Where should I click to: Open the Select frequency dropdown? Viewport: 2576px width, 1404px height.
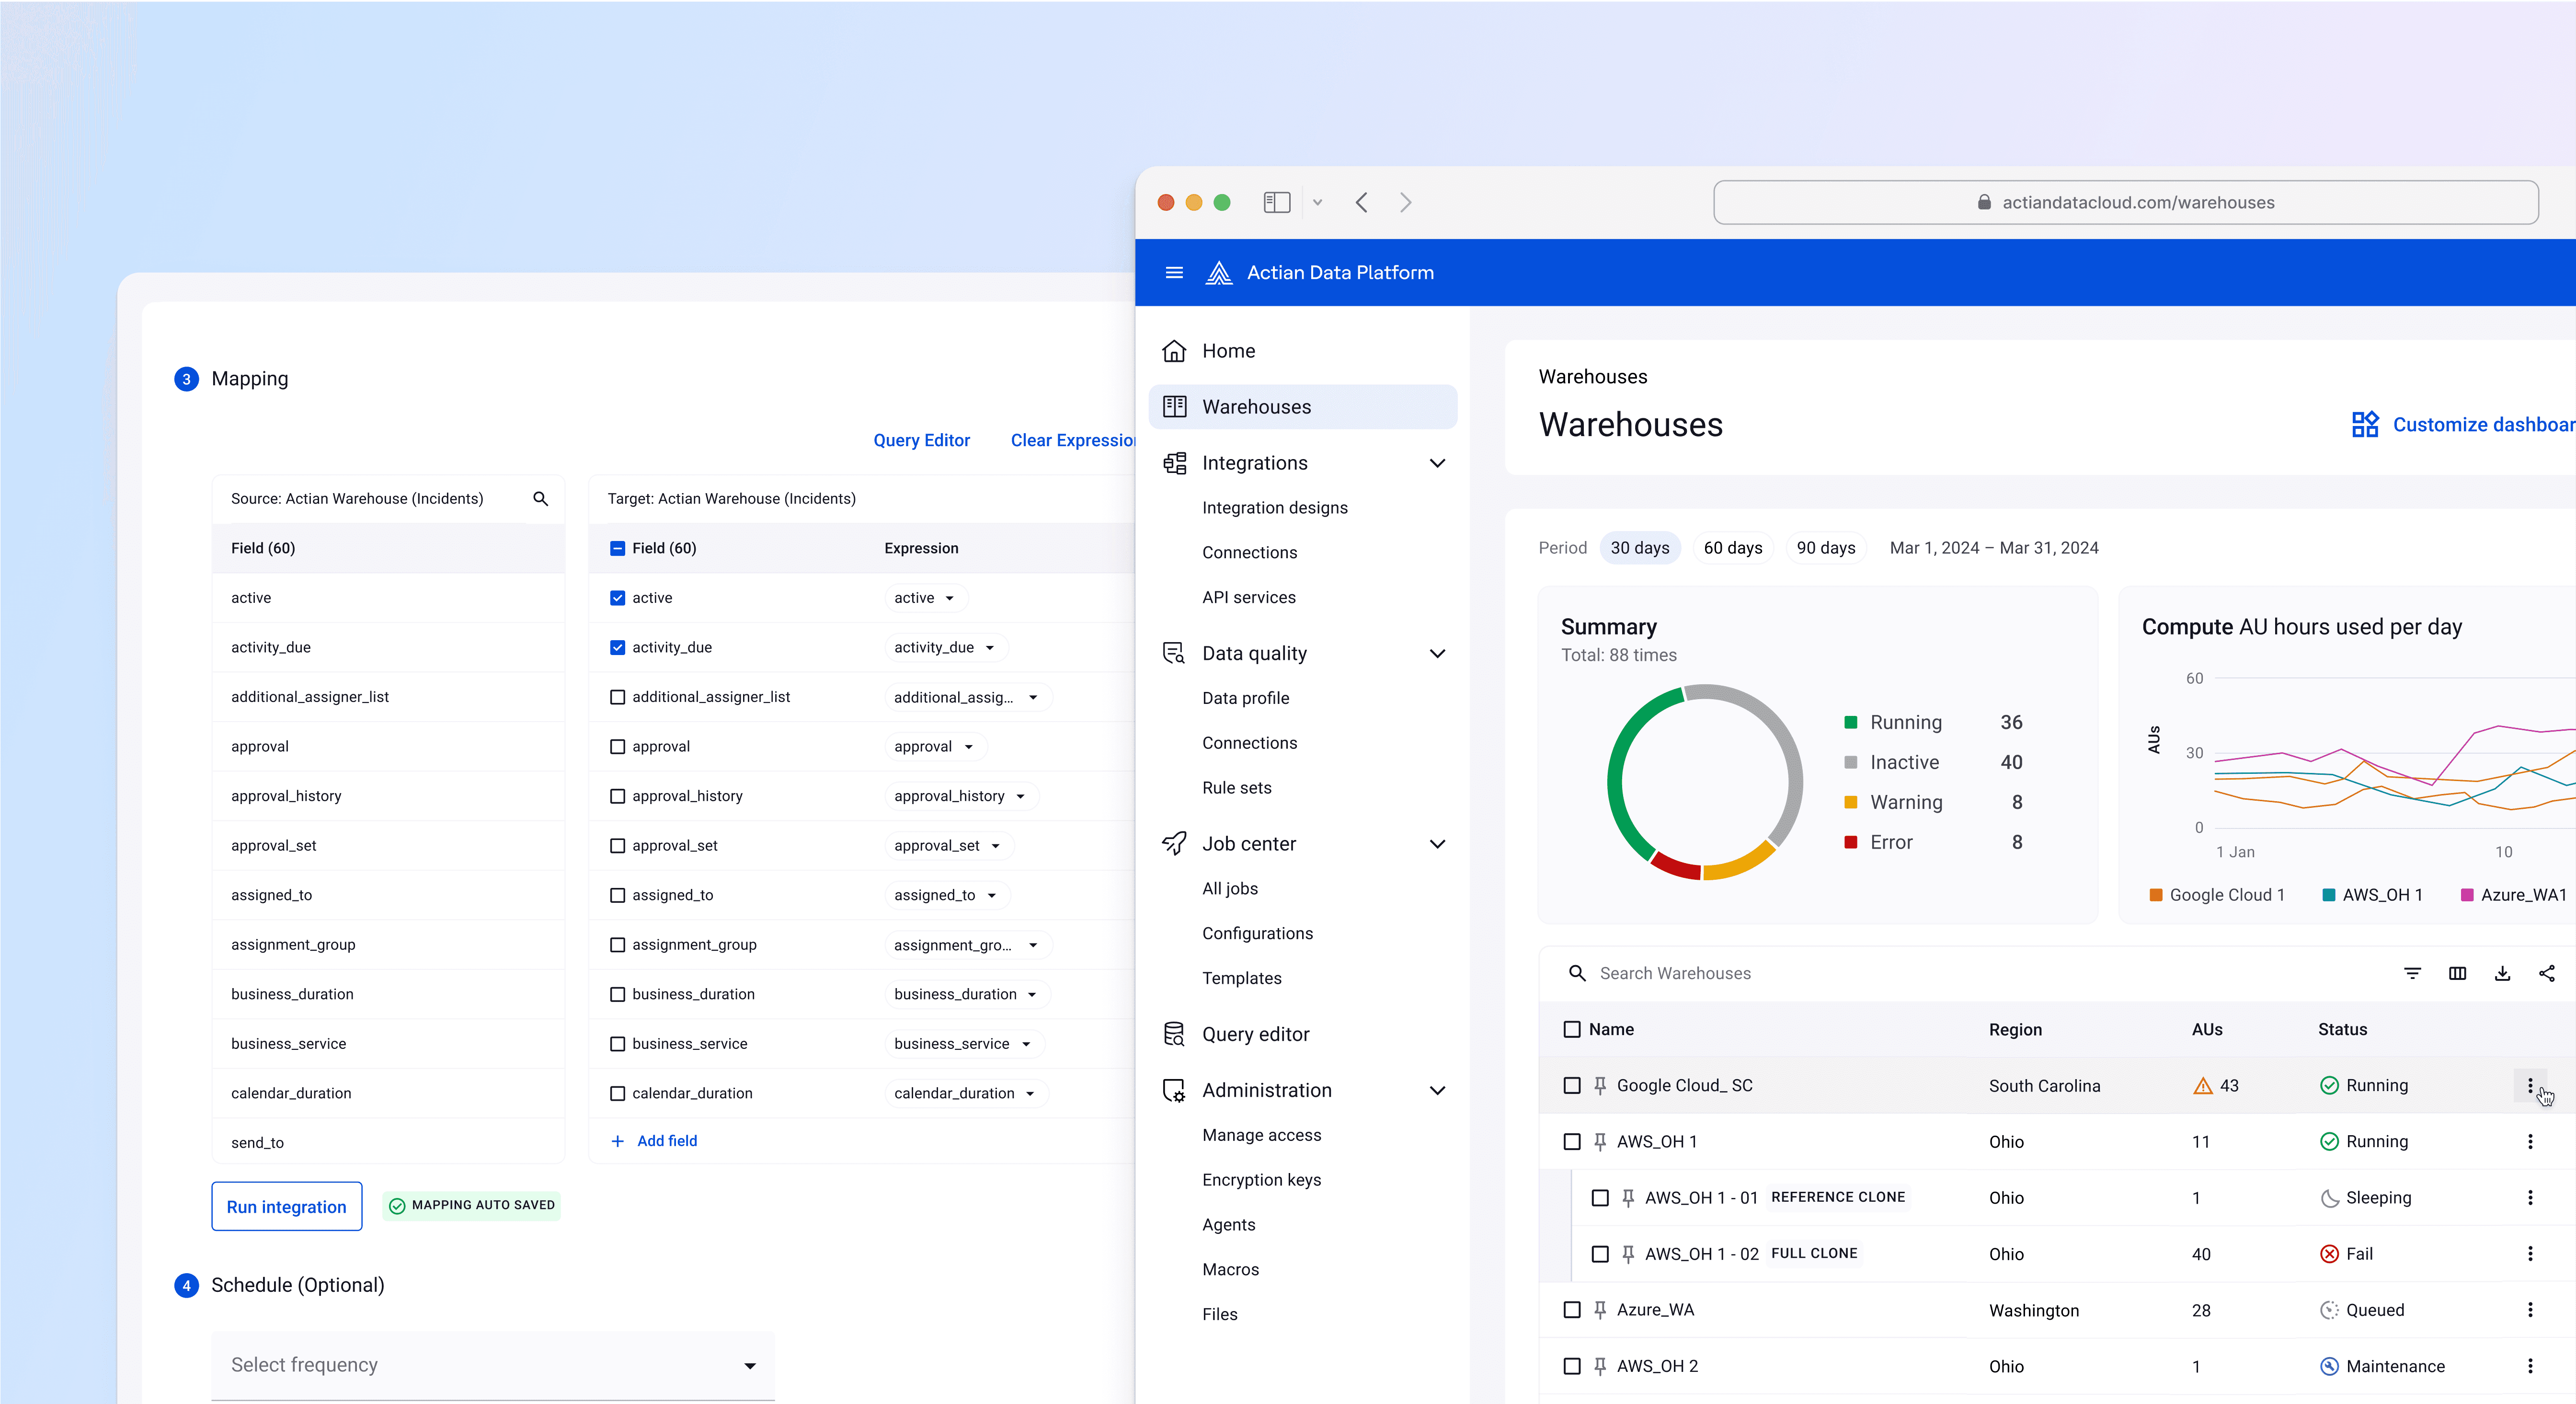[493, 1365]
